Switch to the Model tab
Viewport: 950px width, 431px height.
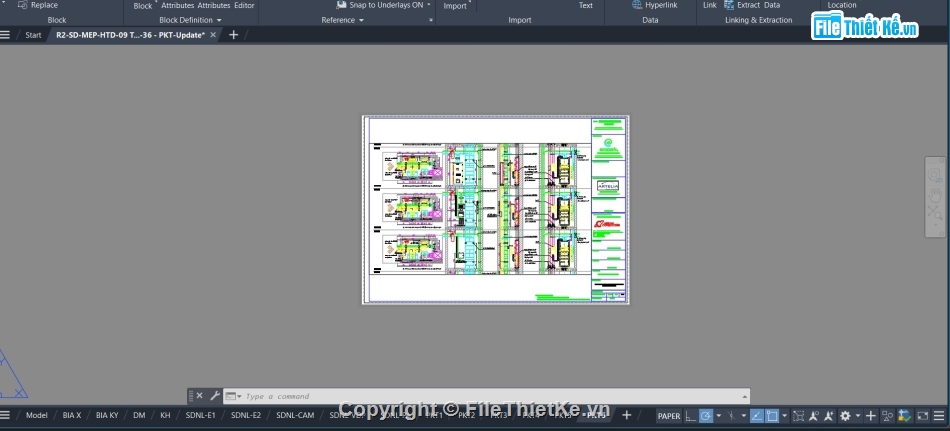tap(36, 415)
